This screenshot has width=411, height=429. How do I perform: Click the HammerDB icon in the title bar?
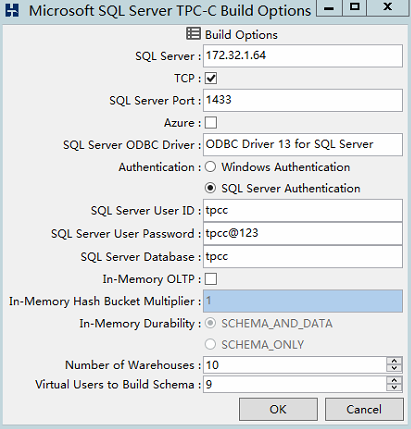coord(12,10)
